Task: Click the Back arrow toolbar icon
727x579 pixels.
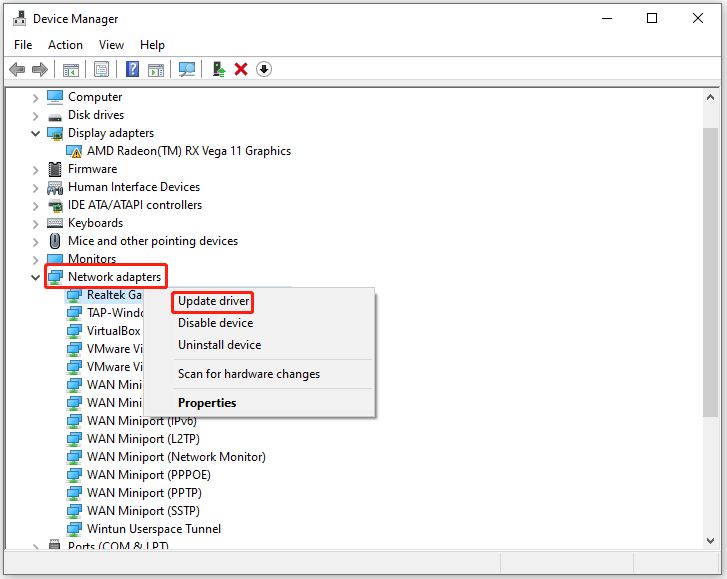Action: [x=17, y=69]
